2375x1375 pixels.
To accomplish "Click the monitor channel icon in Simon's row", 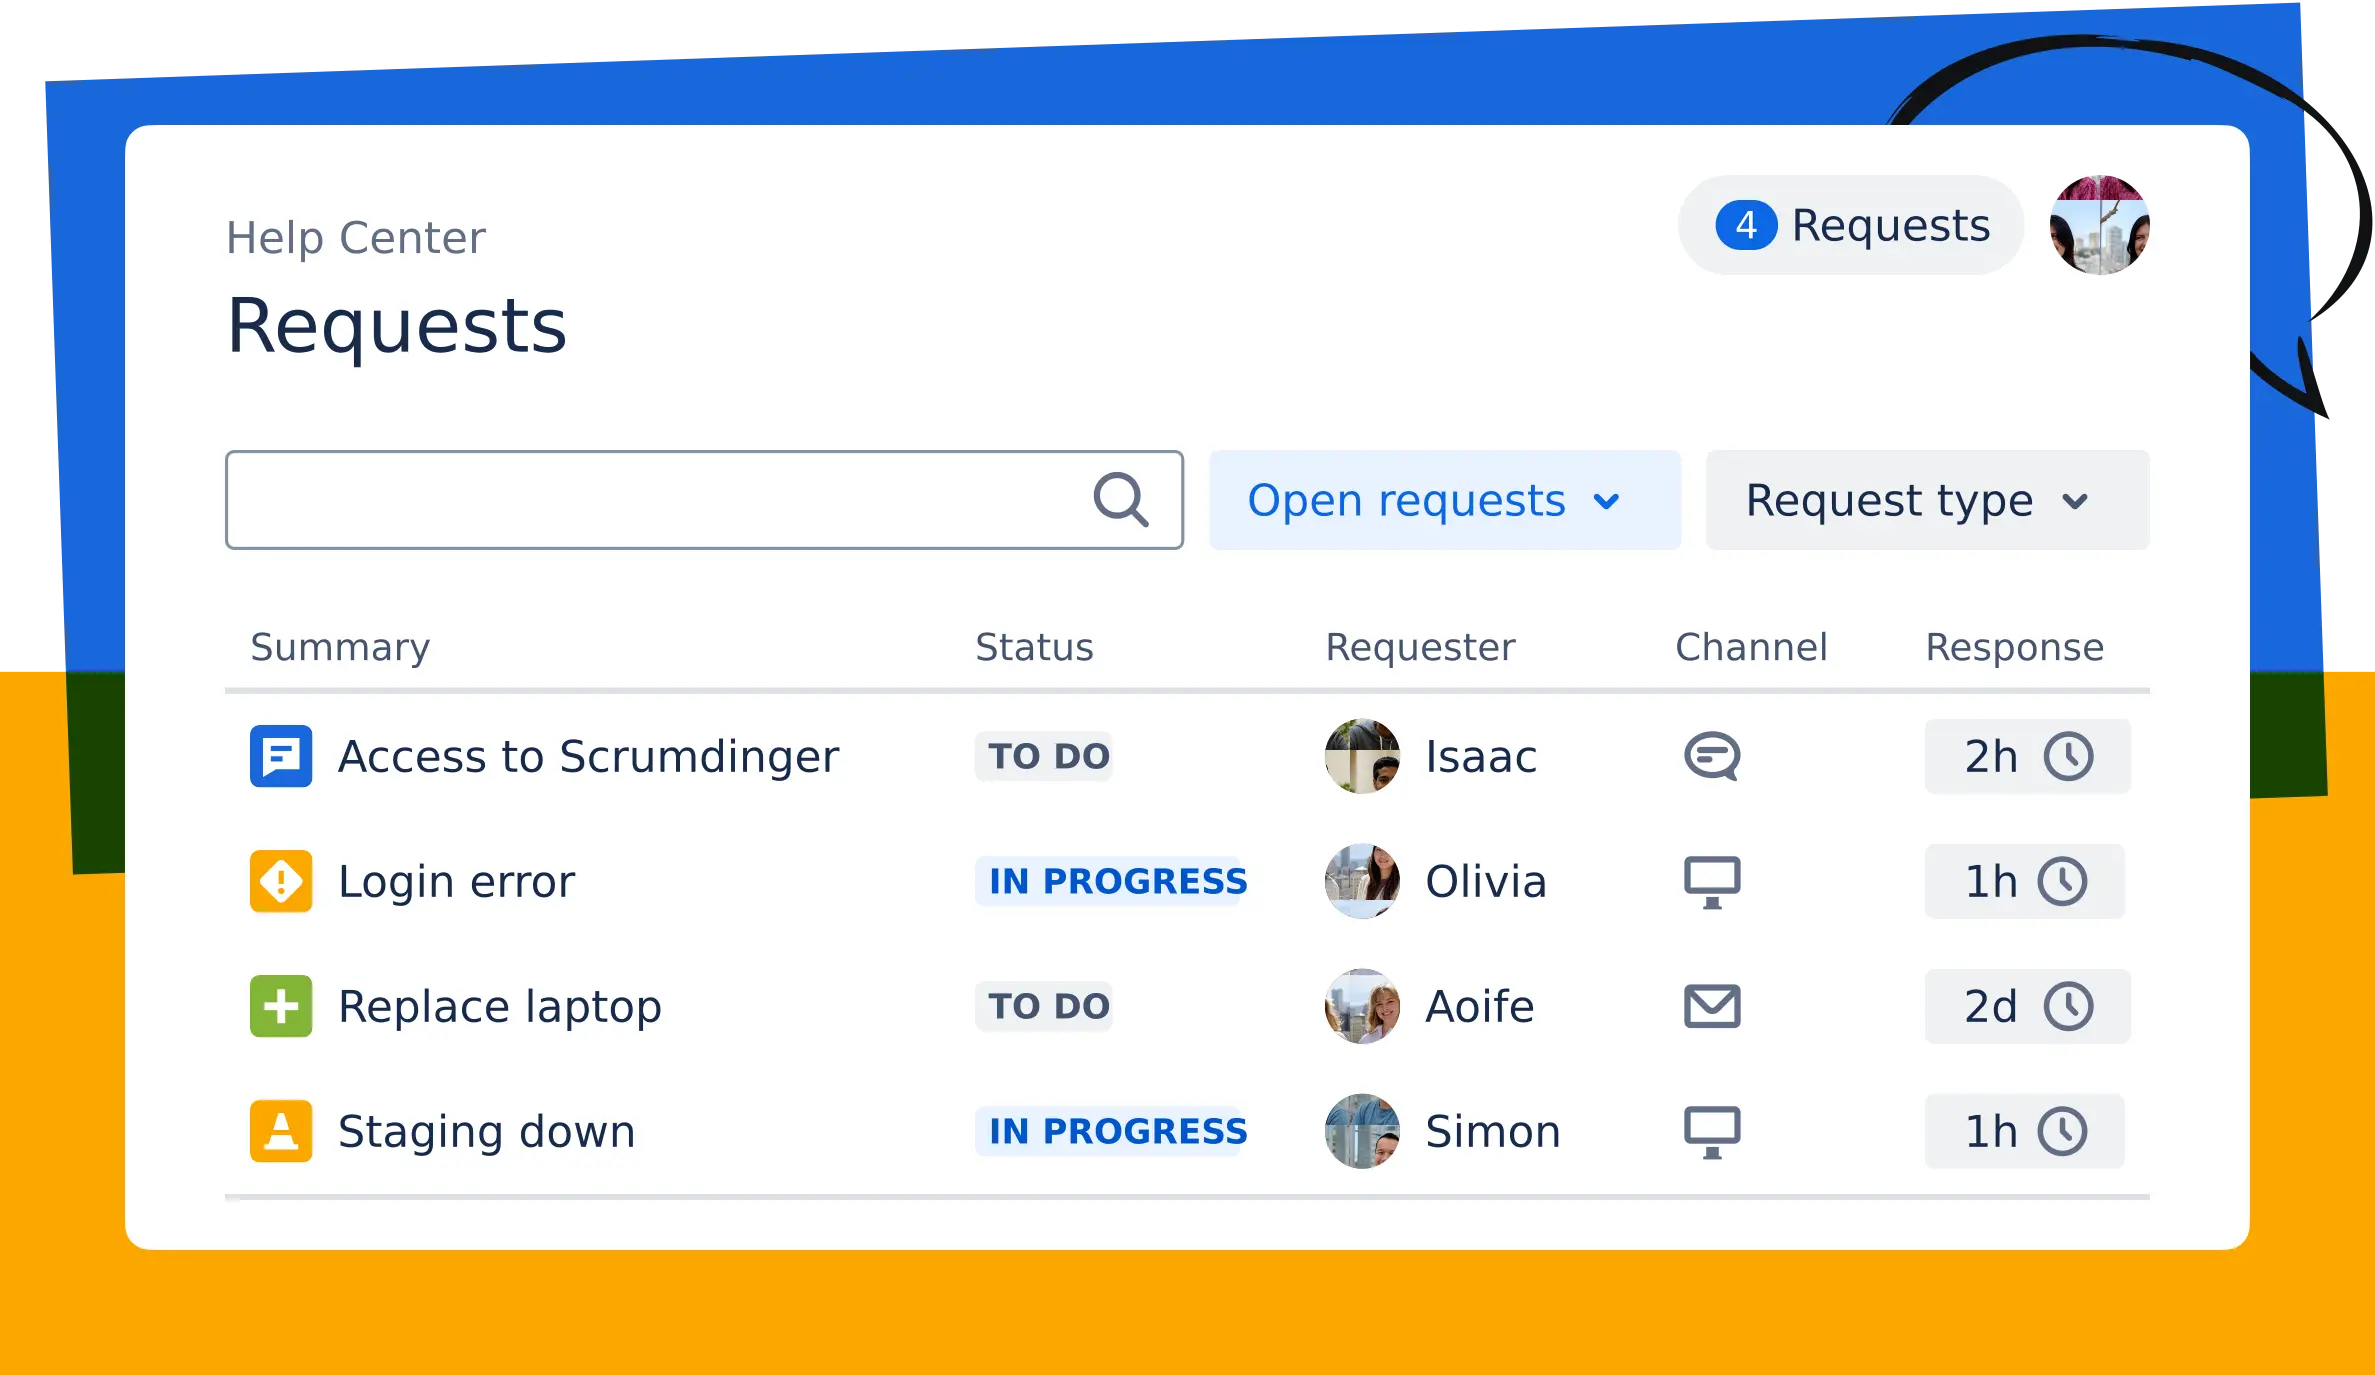I will 1712,1131.
